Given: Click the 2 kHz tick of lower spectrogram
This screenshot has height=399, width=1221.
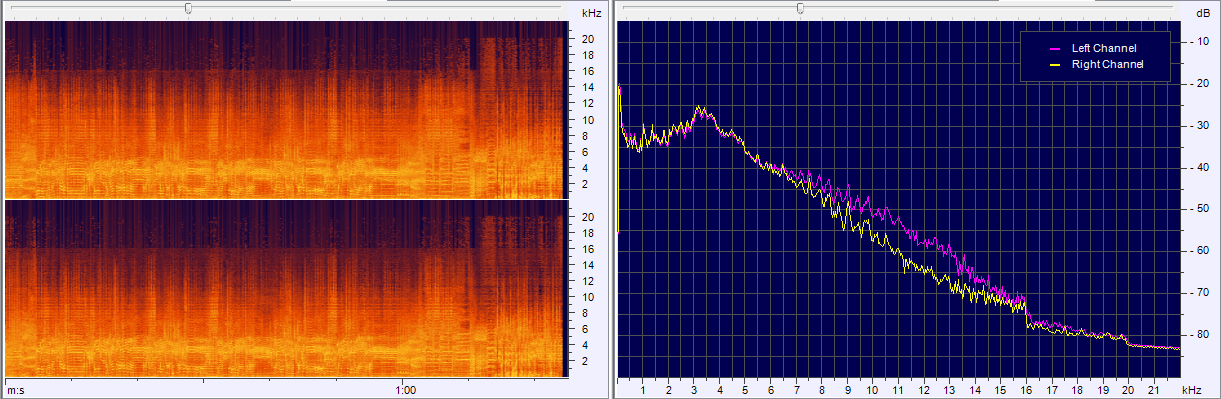Looking at the screenshot, I should coord(591,361).
